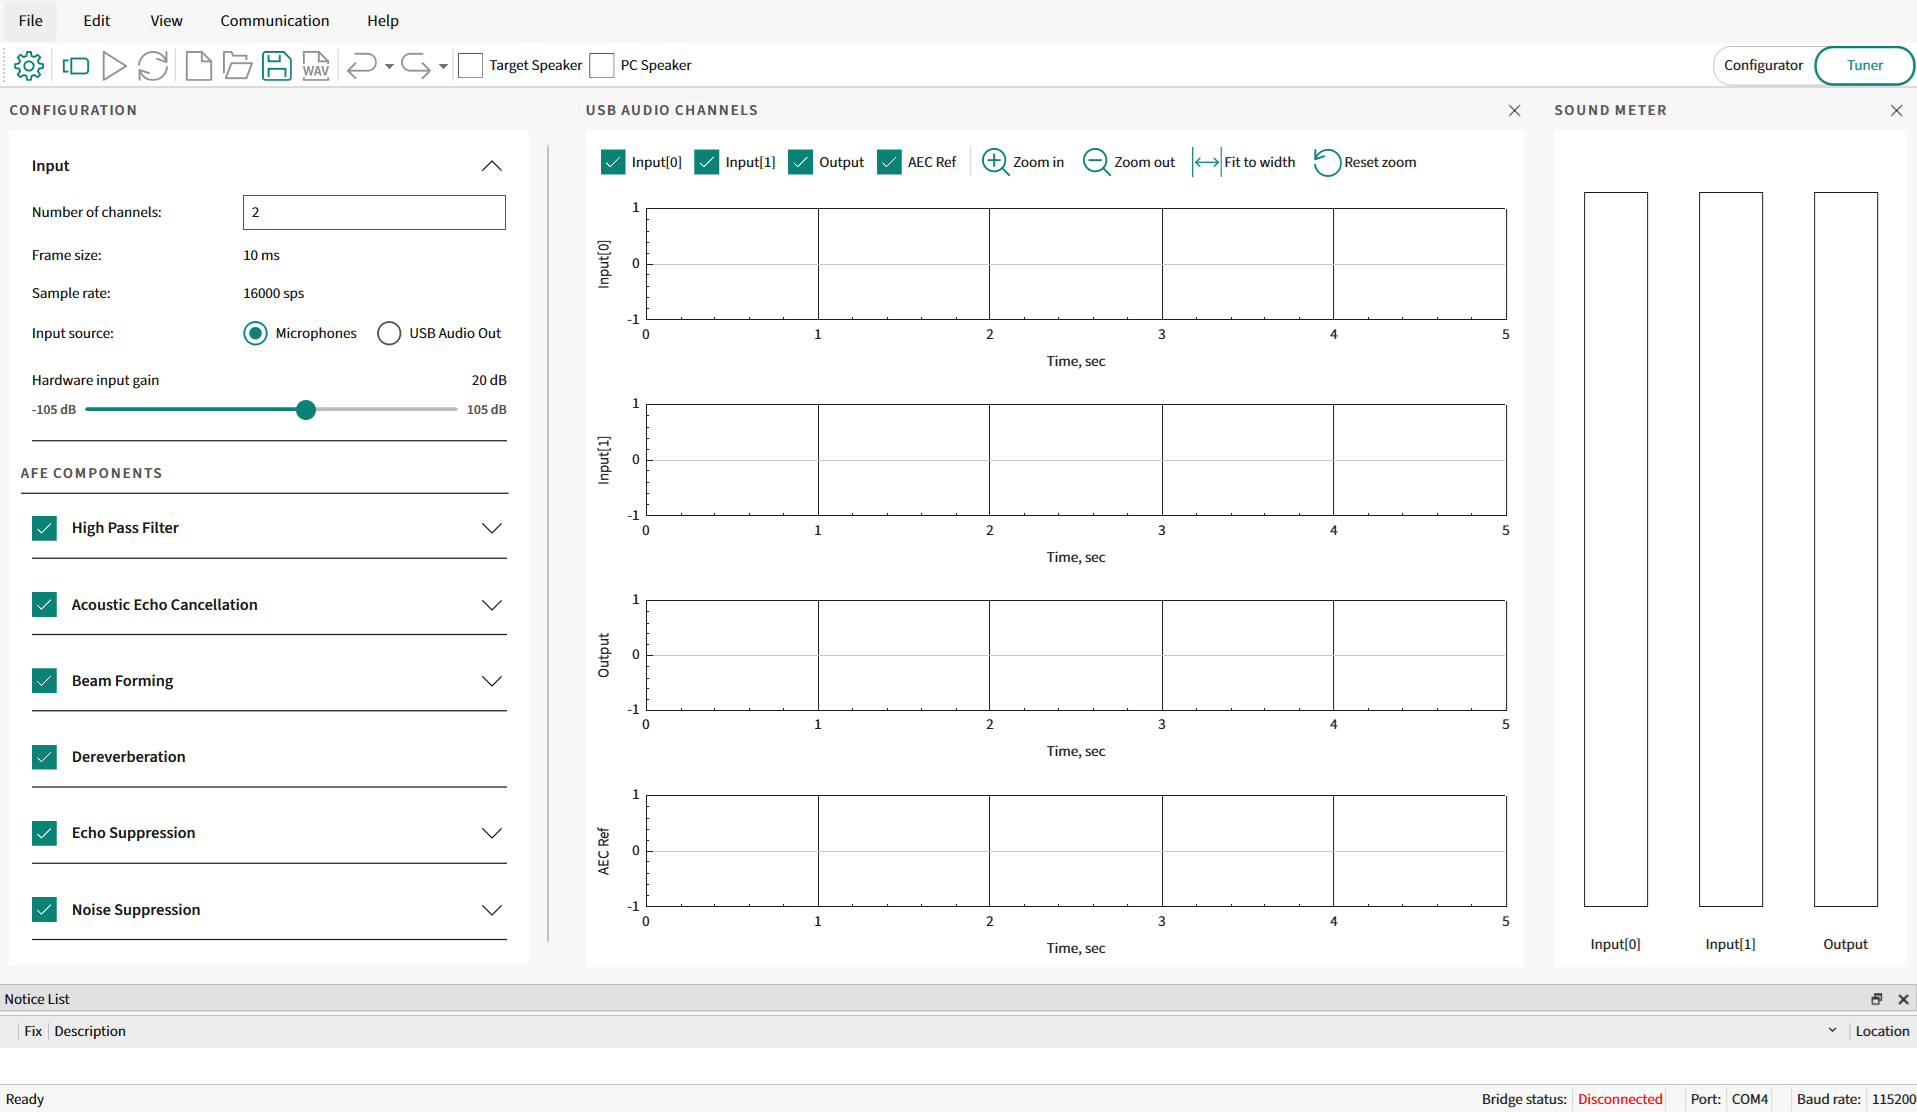Click the Hardware input gain slider handle
This screenshot has height=1112, width=1917.
click(x=306, y=409)
